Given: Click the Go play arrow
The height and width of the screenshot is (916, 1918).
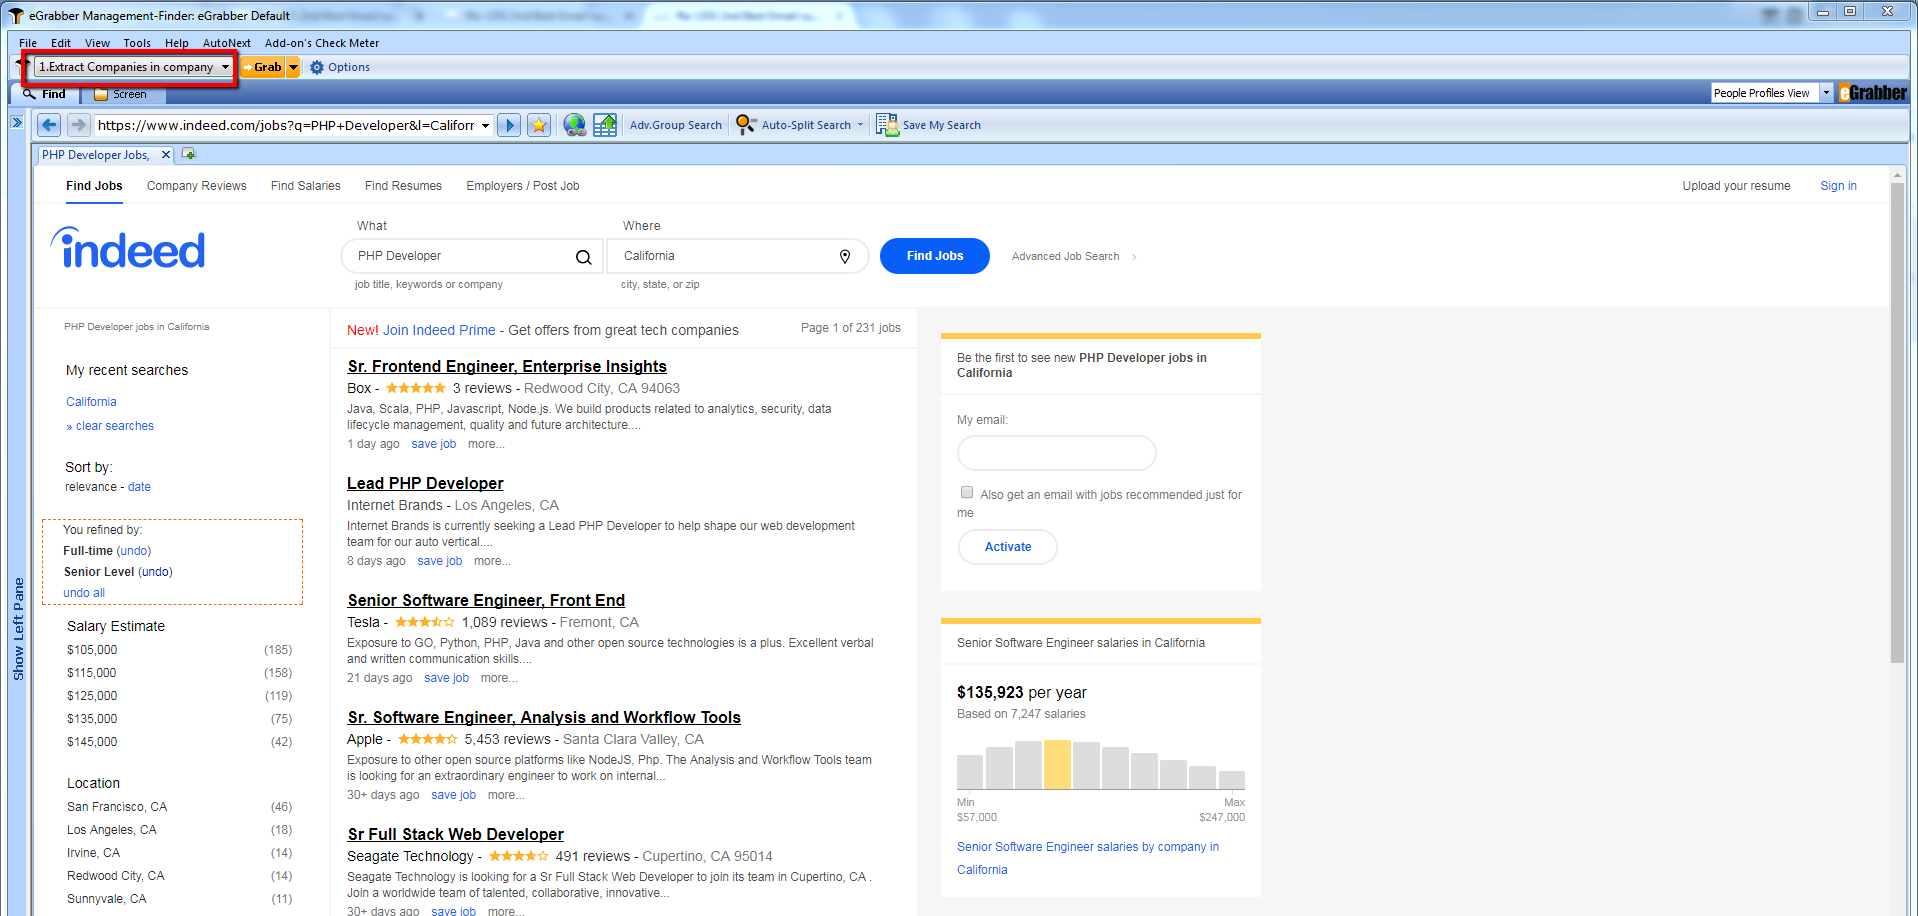Looking at the screenshot, I should click(x=509, y=125).
